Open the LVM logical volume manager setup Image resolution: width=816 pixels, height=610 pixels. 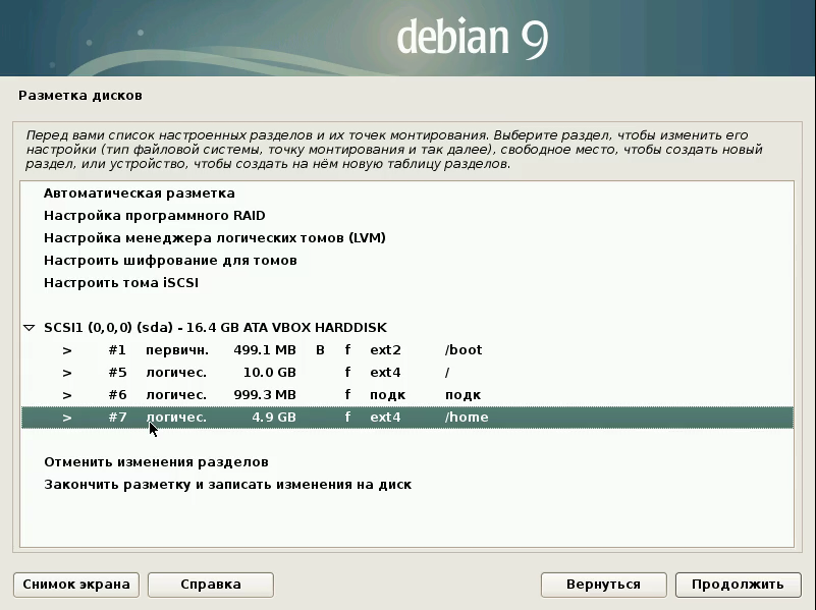pos(214,238)
